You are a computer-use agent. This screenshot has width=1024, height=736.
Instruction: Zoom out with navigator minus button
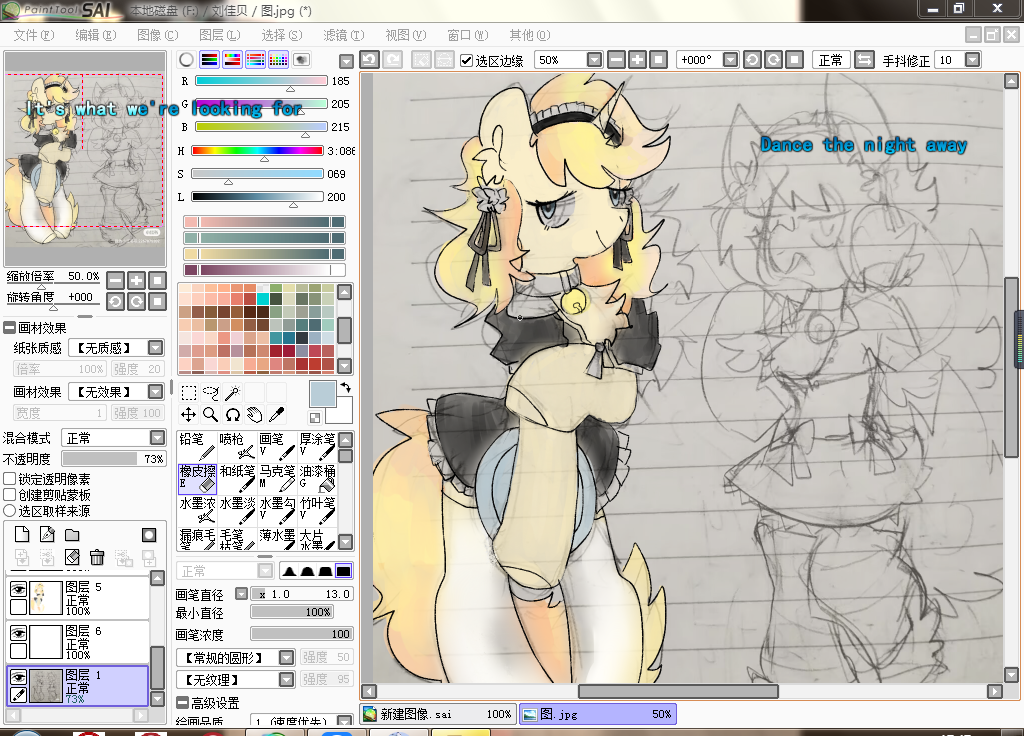pyautogui.click(x=116, y=281)
